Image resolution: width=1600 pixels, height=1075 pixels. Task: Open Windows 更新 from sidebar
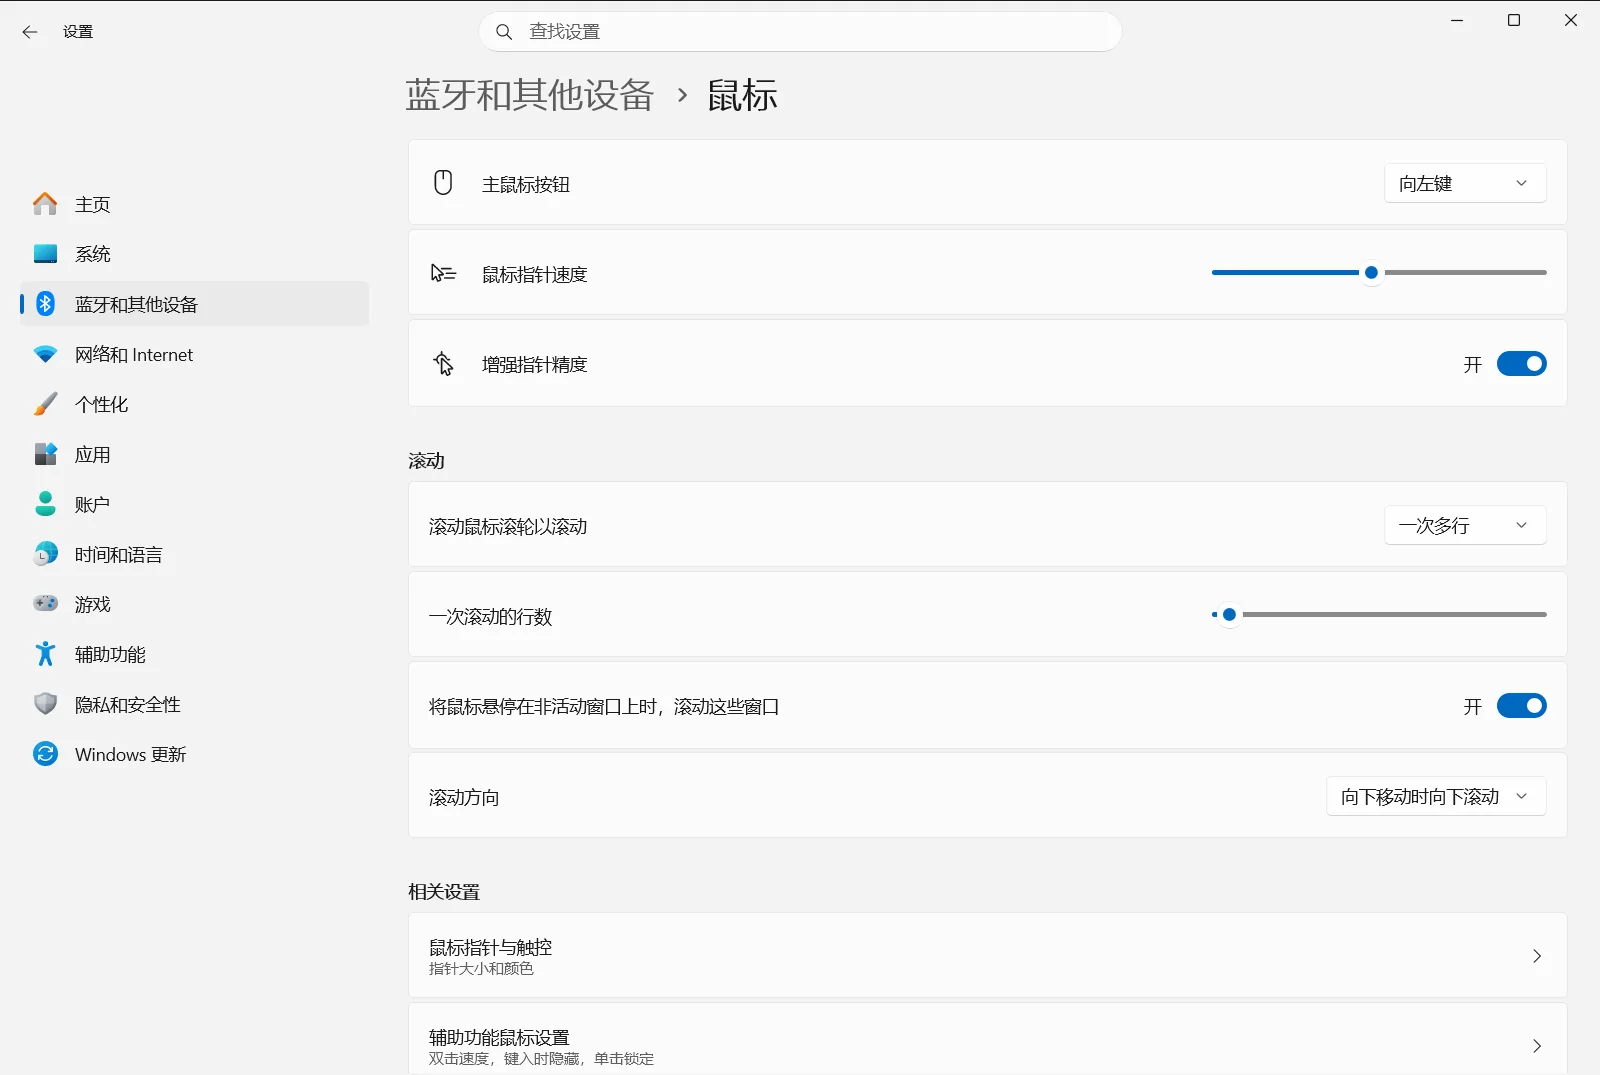194,754
